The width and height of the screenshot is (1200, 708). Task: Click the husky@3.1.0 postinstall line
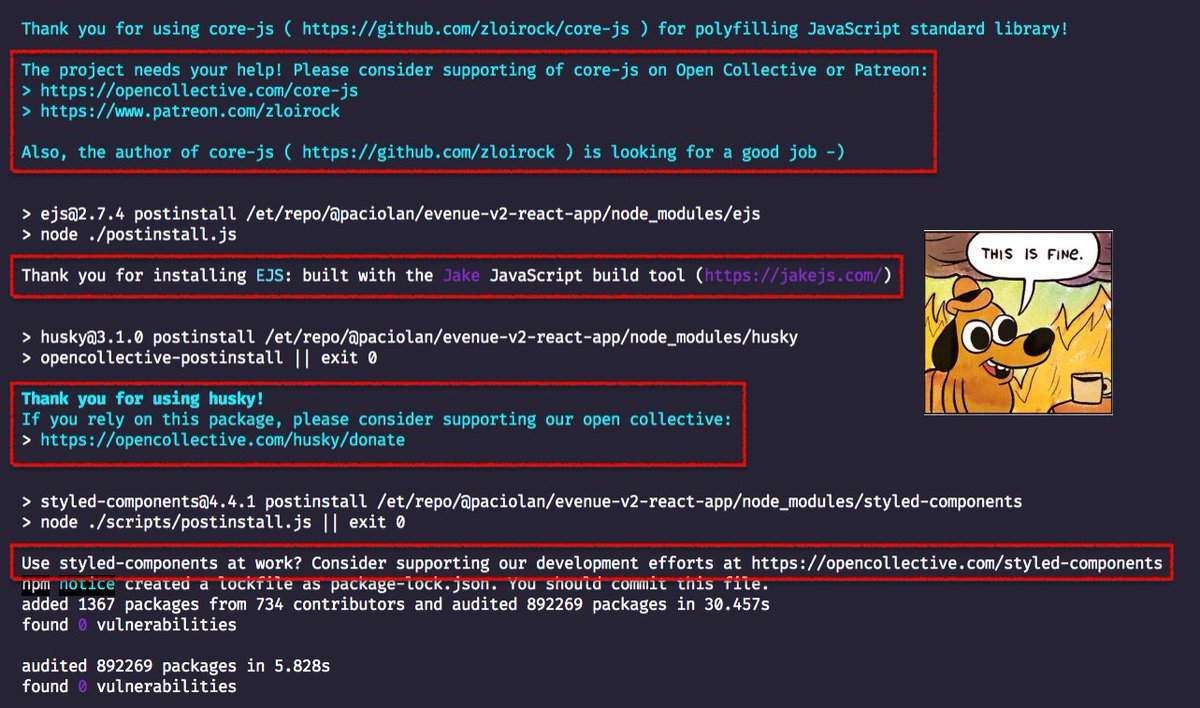click(x=409, y=337)
